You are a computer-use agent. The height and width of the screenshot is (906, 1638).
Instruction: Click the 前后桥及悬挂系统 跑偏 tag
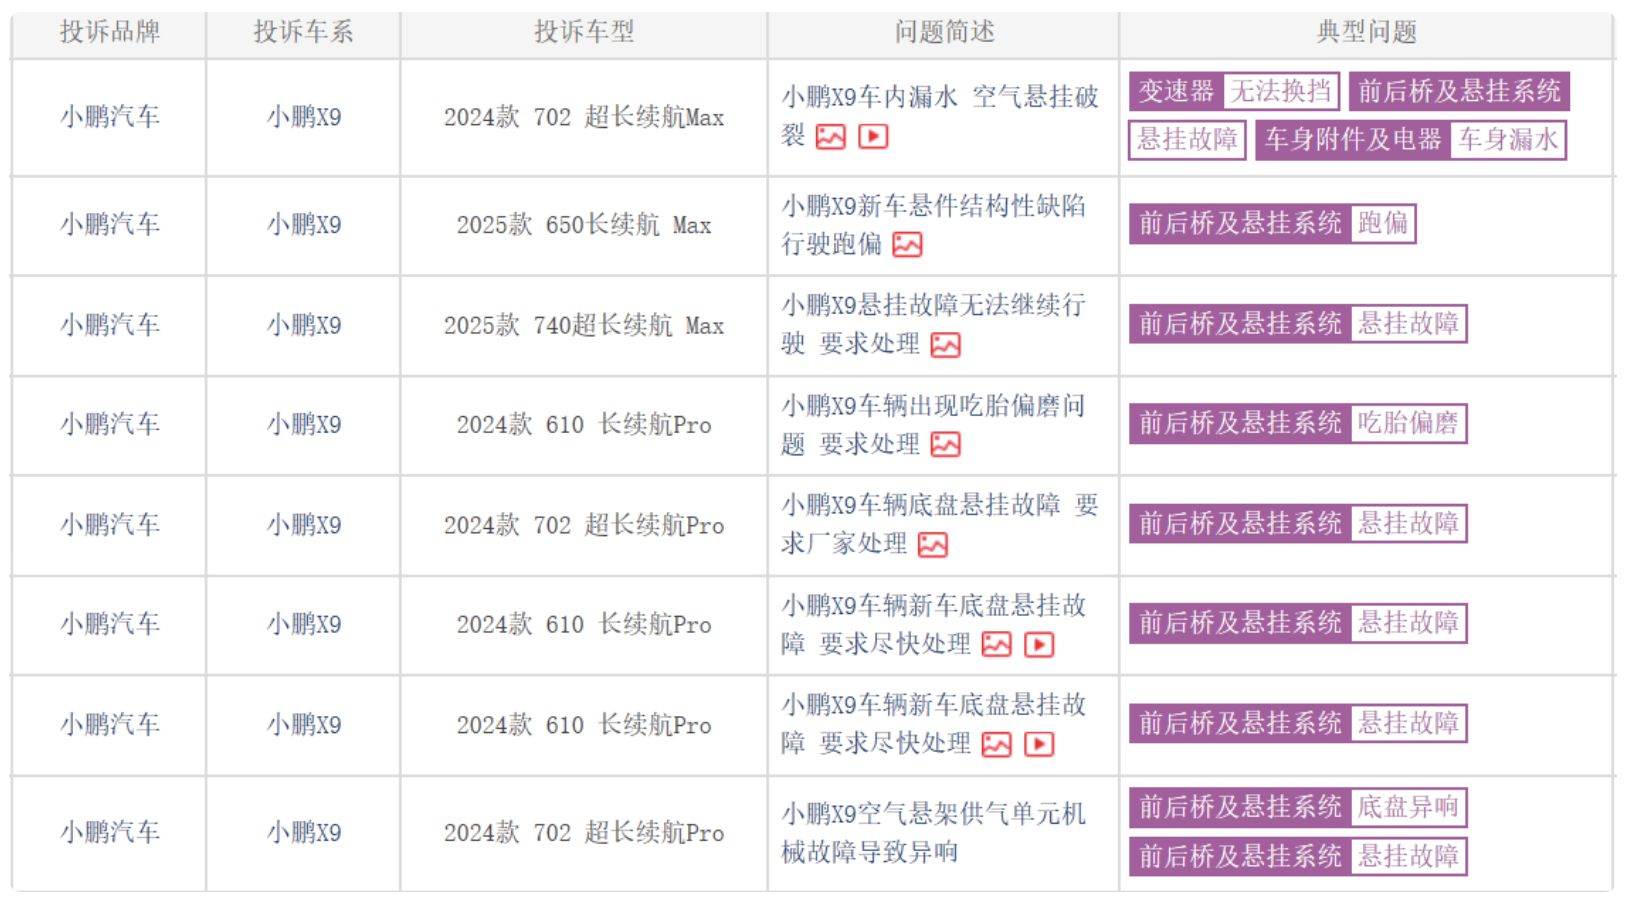click(x=1272, y=224)
